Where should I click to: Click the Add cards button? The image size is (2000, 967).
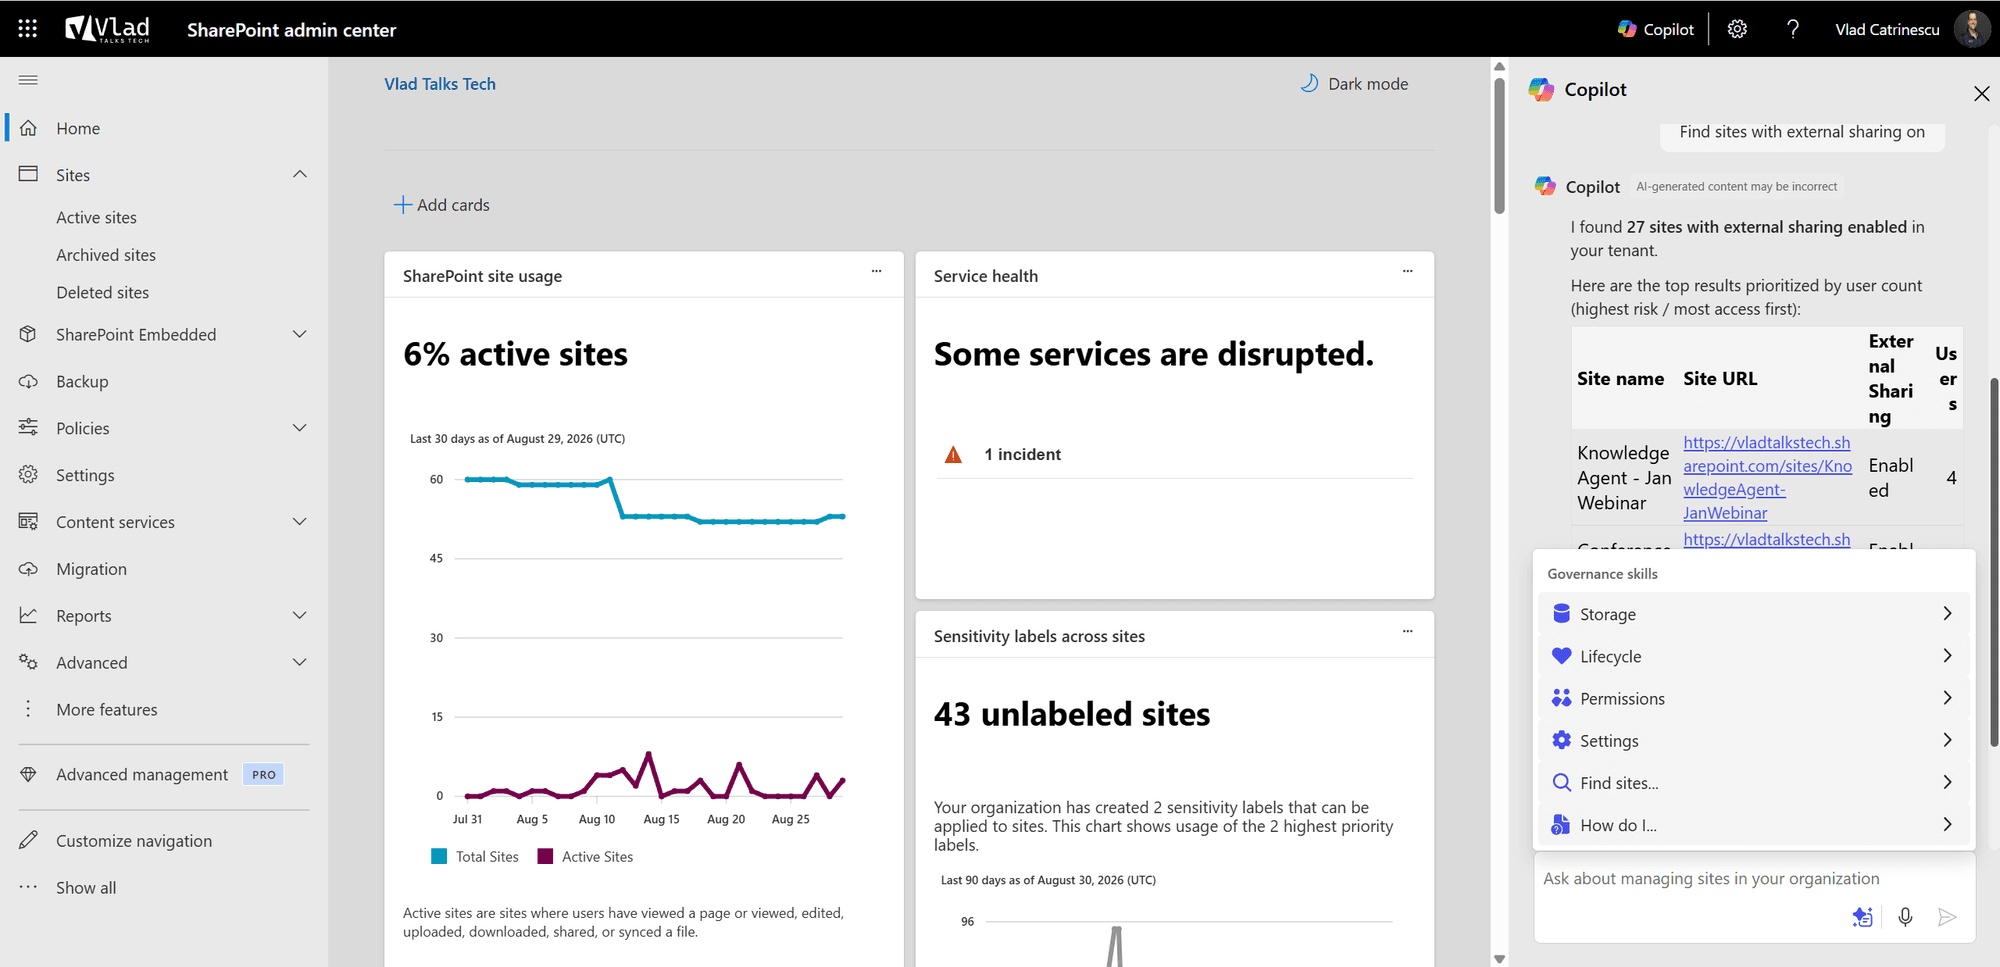pyautogui.click(x=442, y=205)
